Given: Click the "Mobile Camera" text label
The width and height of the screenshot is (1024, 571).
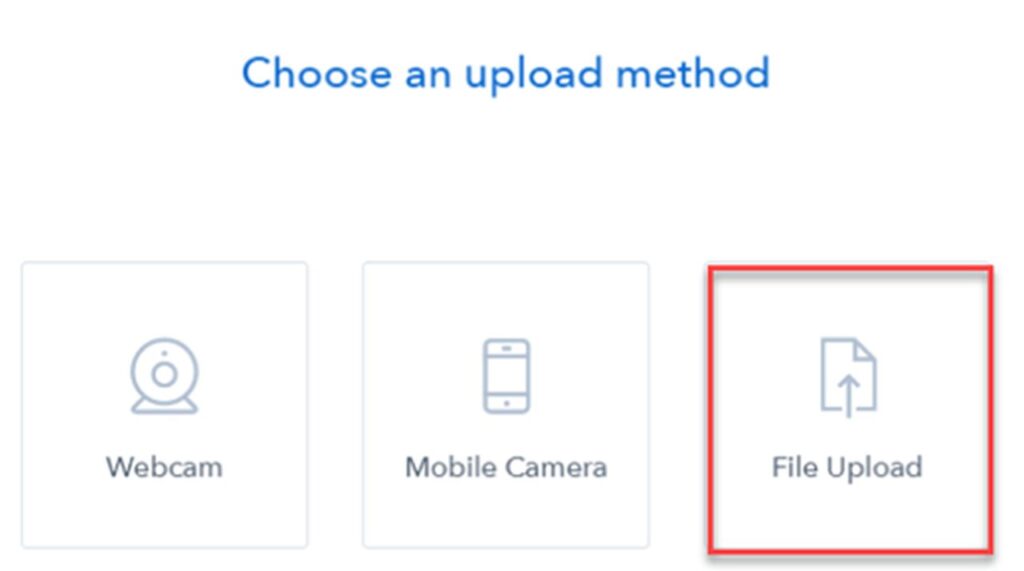Looking at the screenshot, I should [506, 467].
